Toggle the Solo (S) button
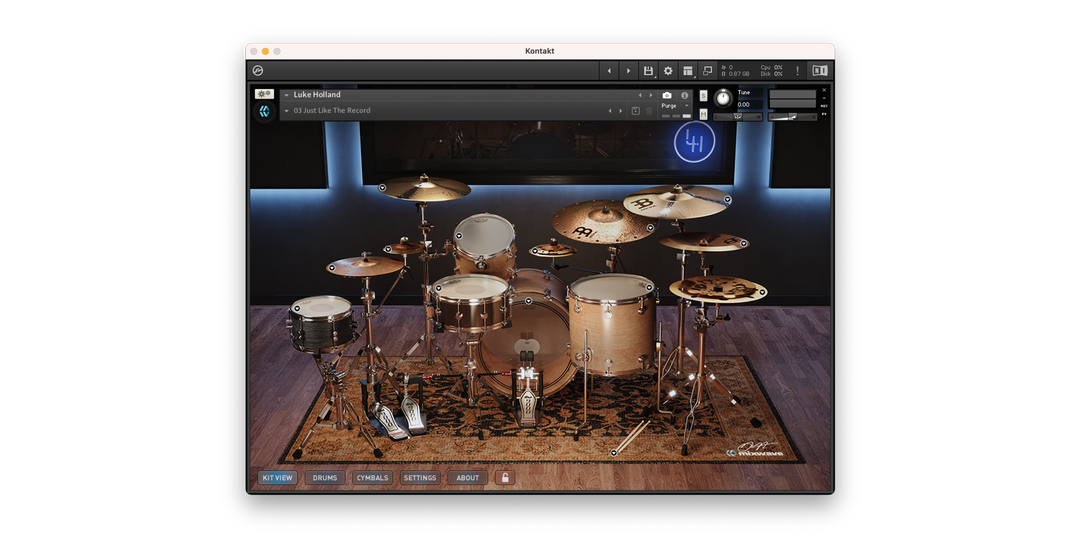Image resolution: width=1080 pixels, height=541 pixels. coord(704,96)
